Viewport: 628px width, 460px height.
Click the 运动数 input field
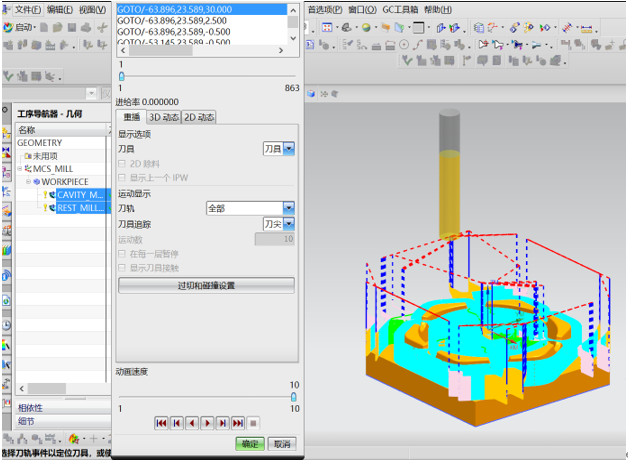point(275,239)
